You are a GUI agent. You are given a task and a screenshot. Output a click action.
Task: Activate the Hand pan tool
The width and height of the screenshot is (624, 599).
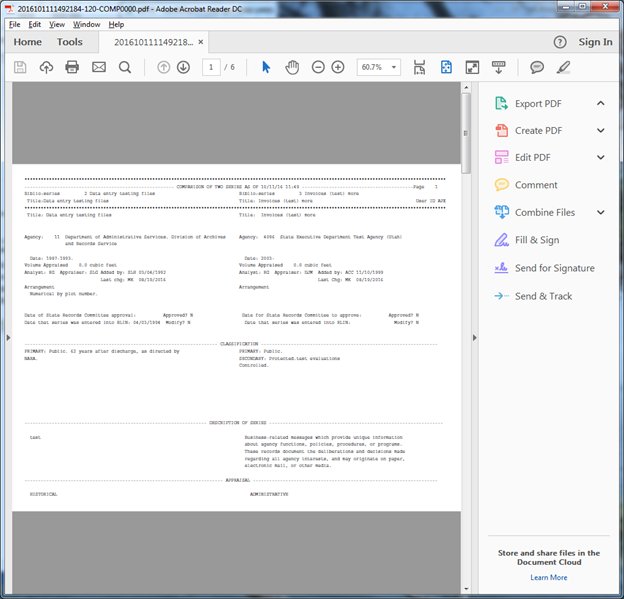pos(292,67)
